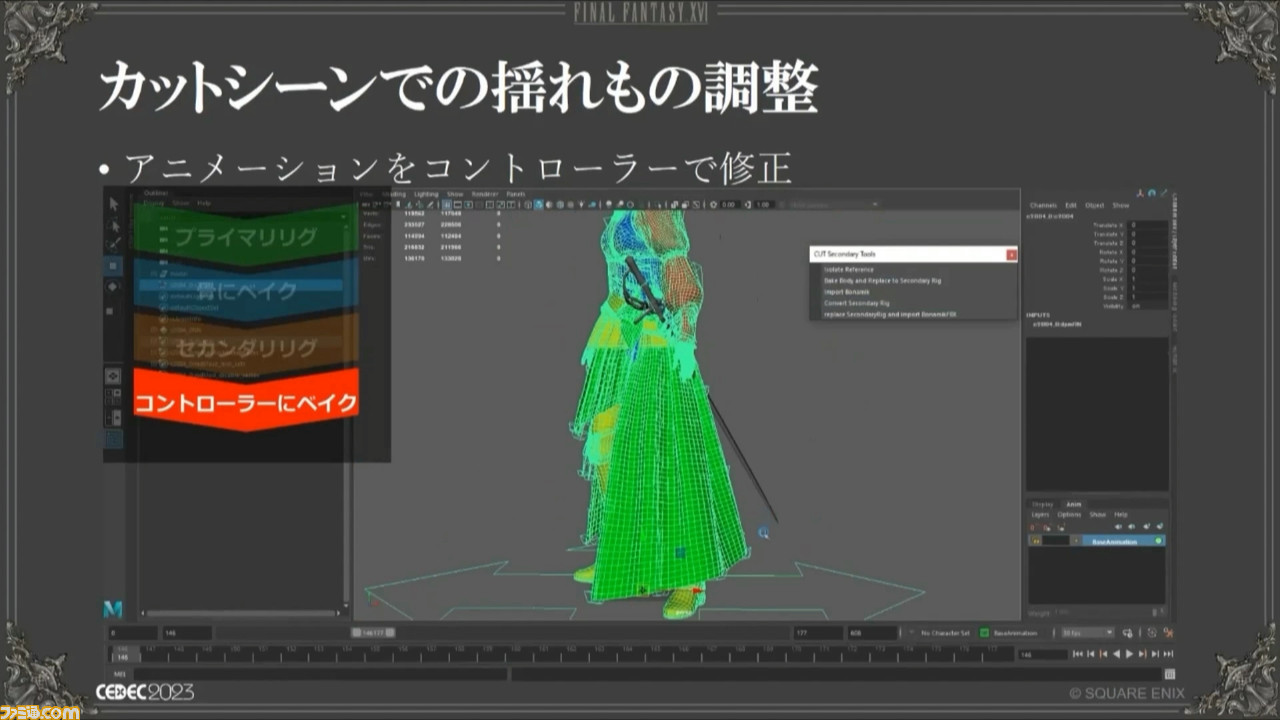
Task: Click Isolate Reference in CUT Secondary Tools
Action: (x=848, y=270)
